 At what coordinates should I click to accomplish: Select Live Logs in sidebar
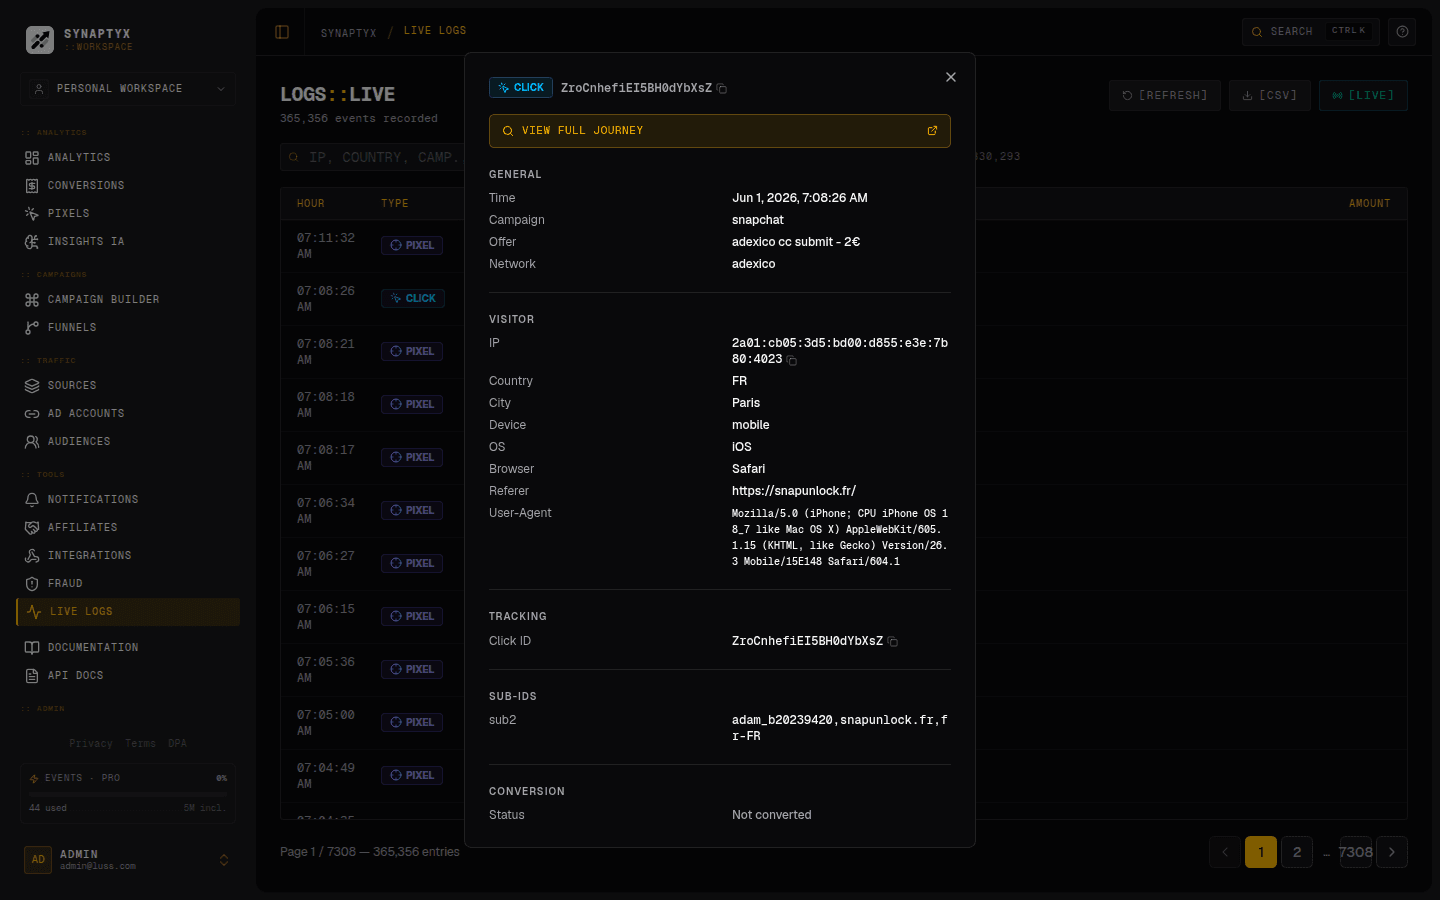pyautogui.click(x=128, y=612)
